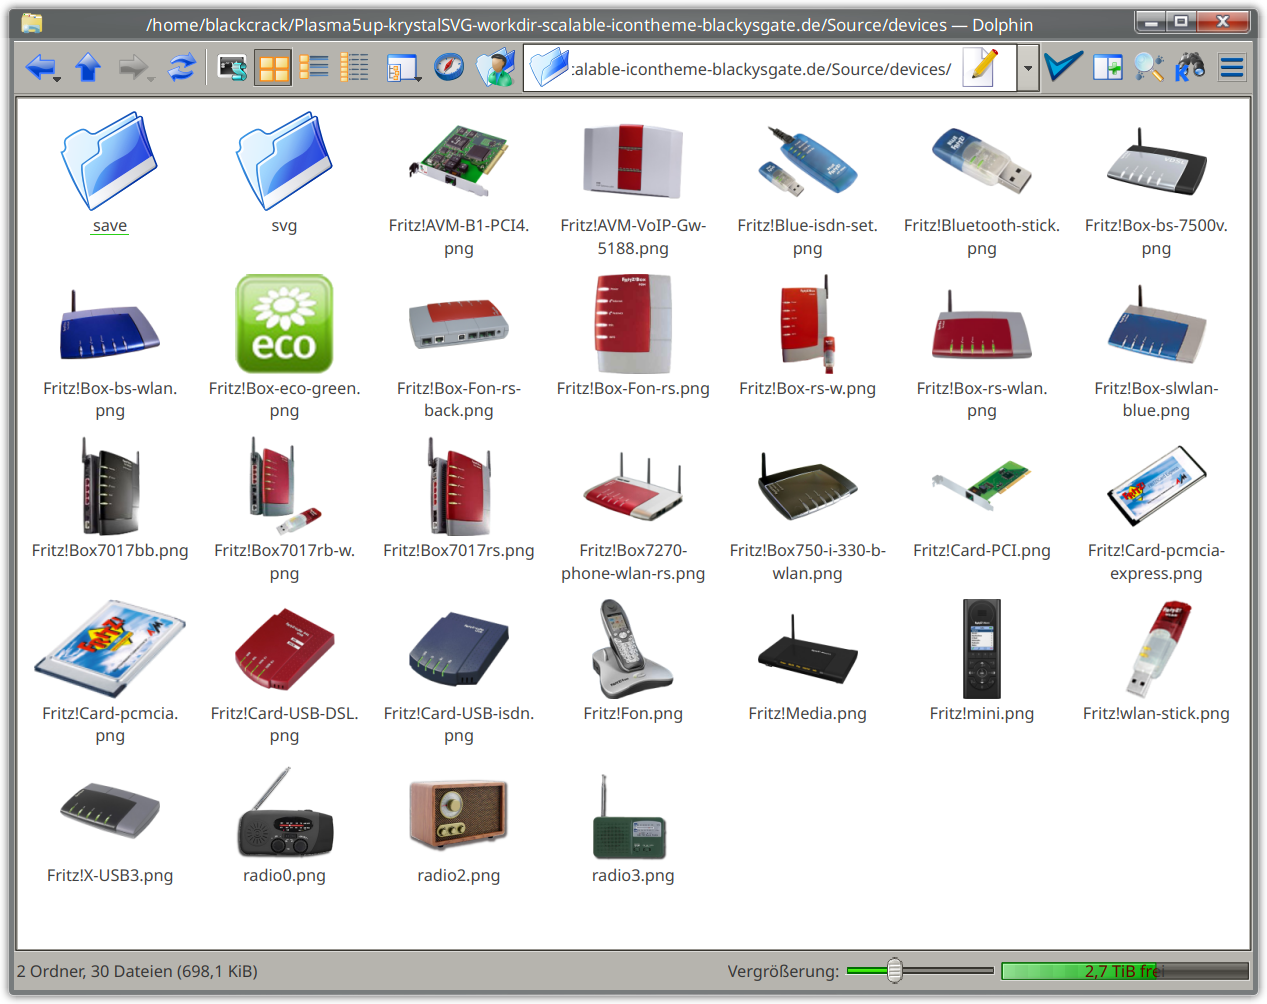Switch to icons view mode
The width and height of the screenshot is (1267, 1004).
[x=272, y=68]
